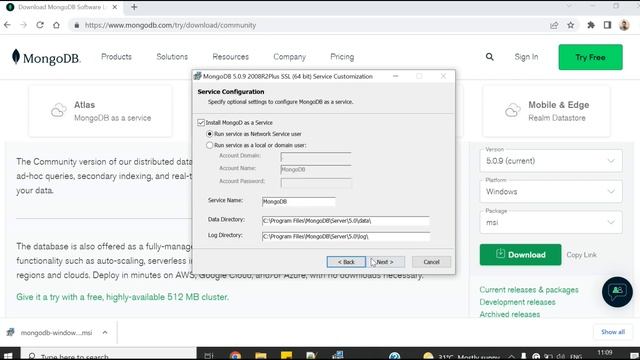
Task: Open the Solutions menu
Action: pyautogui.click(x=172, y=57)
